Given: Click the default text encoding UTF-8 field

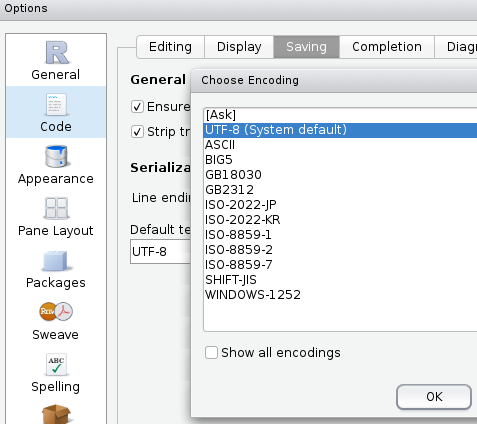Looking at the screenshot, I should tap(160, 252).
